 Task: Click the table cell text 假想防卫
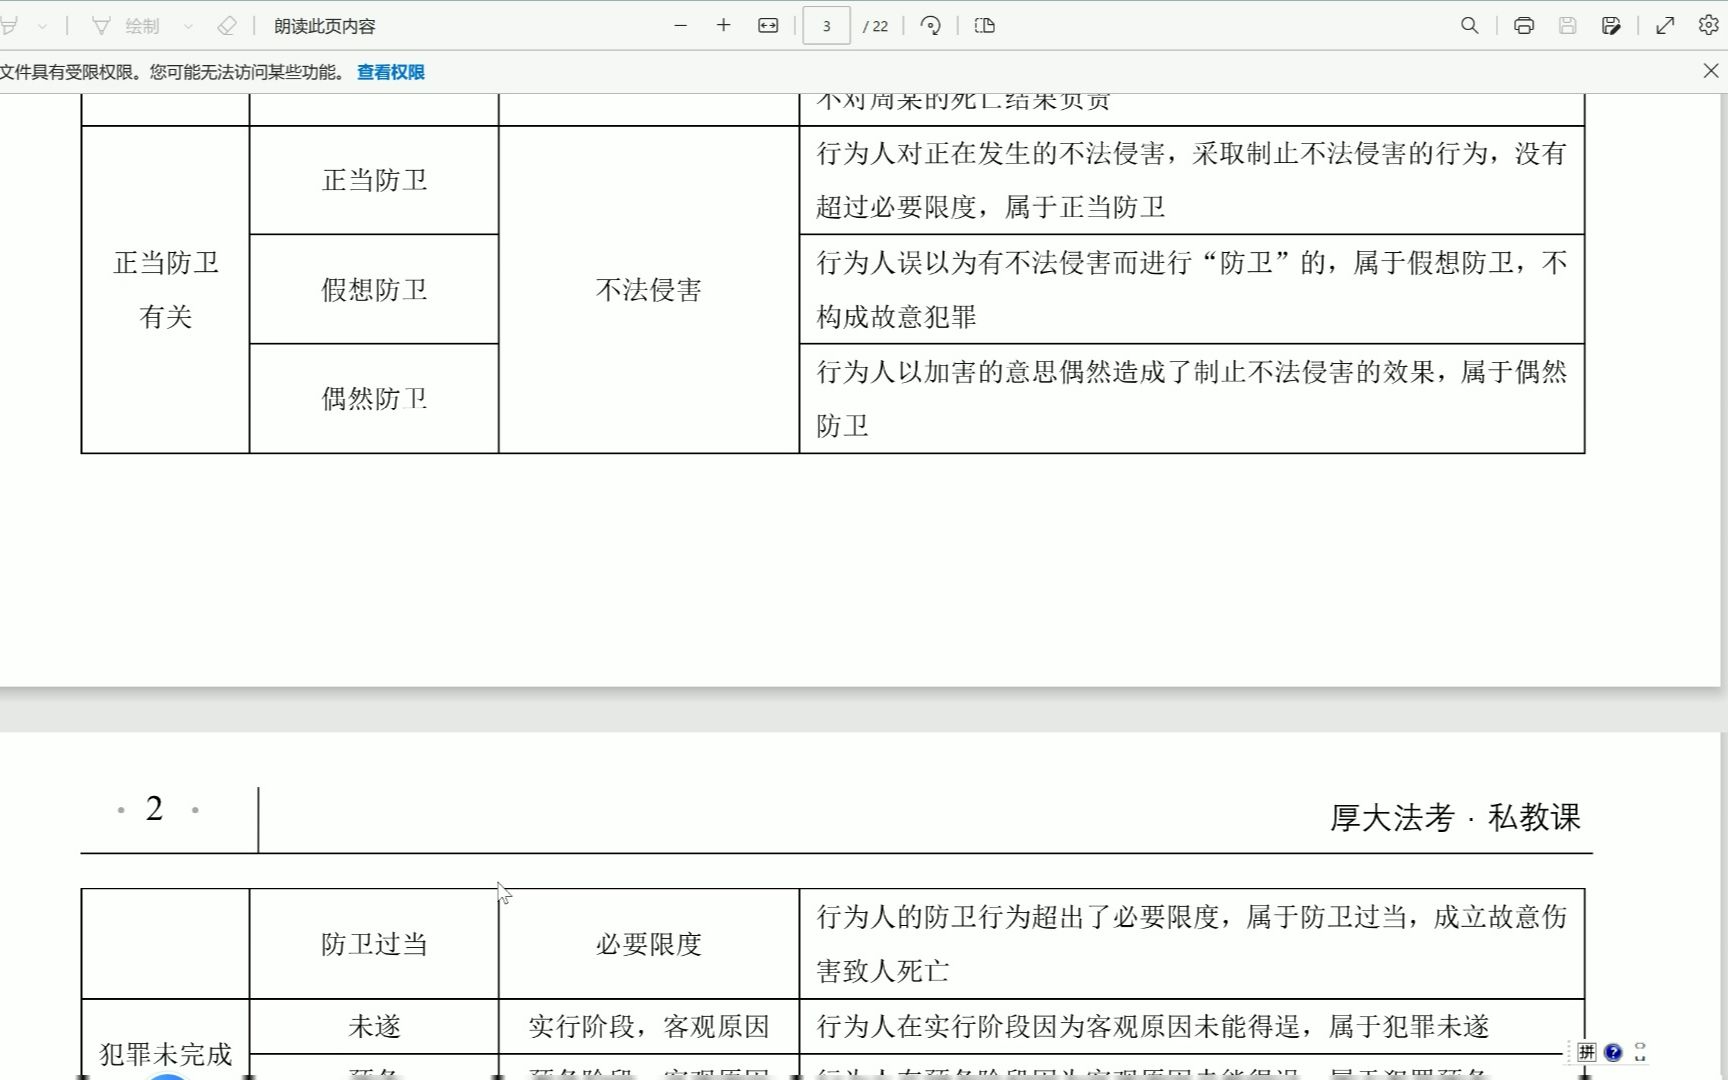pos(374,290)
